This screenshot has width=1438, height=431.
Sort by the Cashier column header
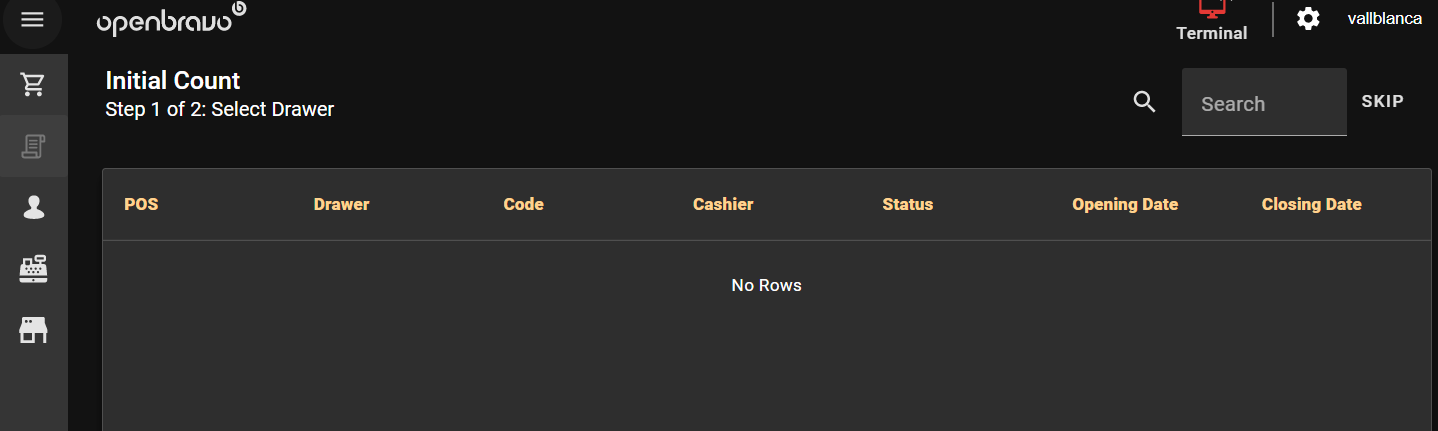pos(722,204)
